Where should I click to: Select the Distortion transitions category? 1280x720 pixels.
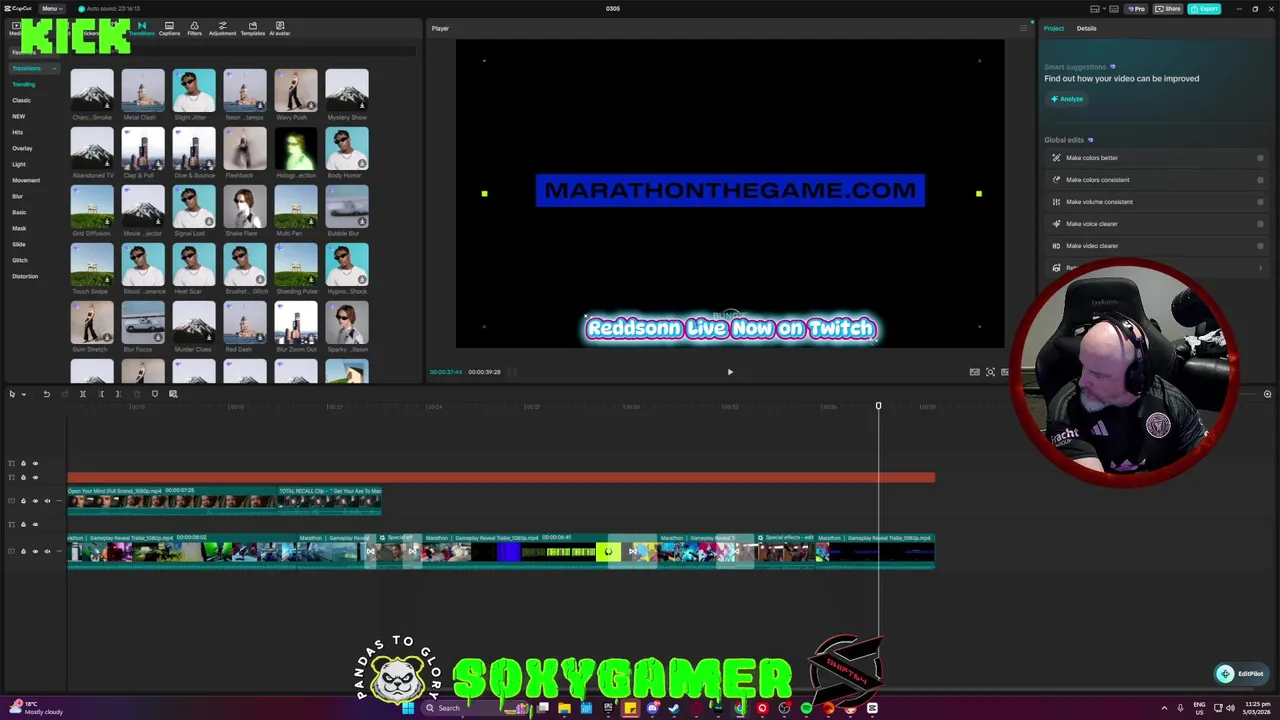point(25,276)
